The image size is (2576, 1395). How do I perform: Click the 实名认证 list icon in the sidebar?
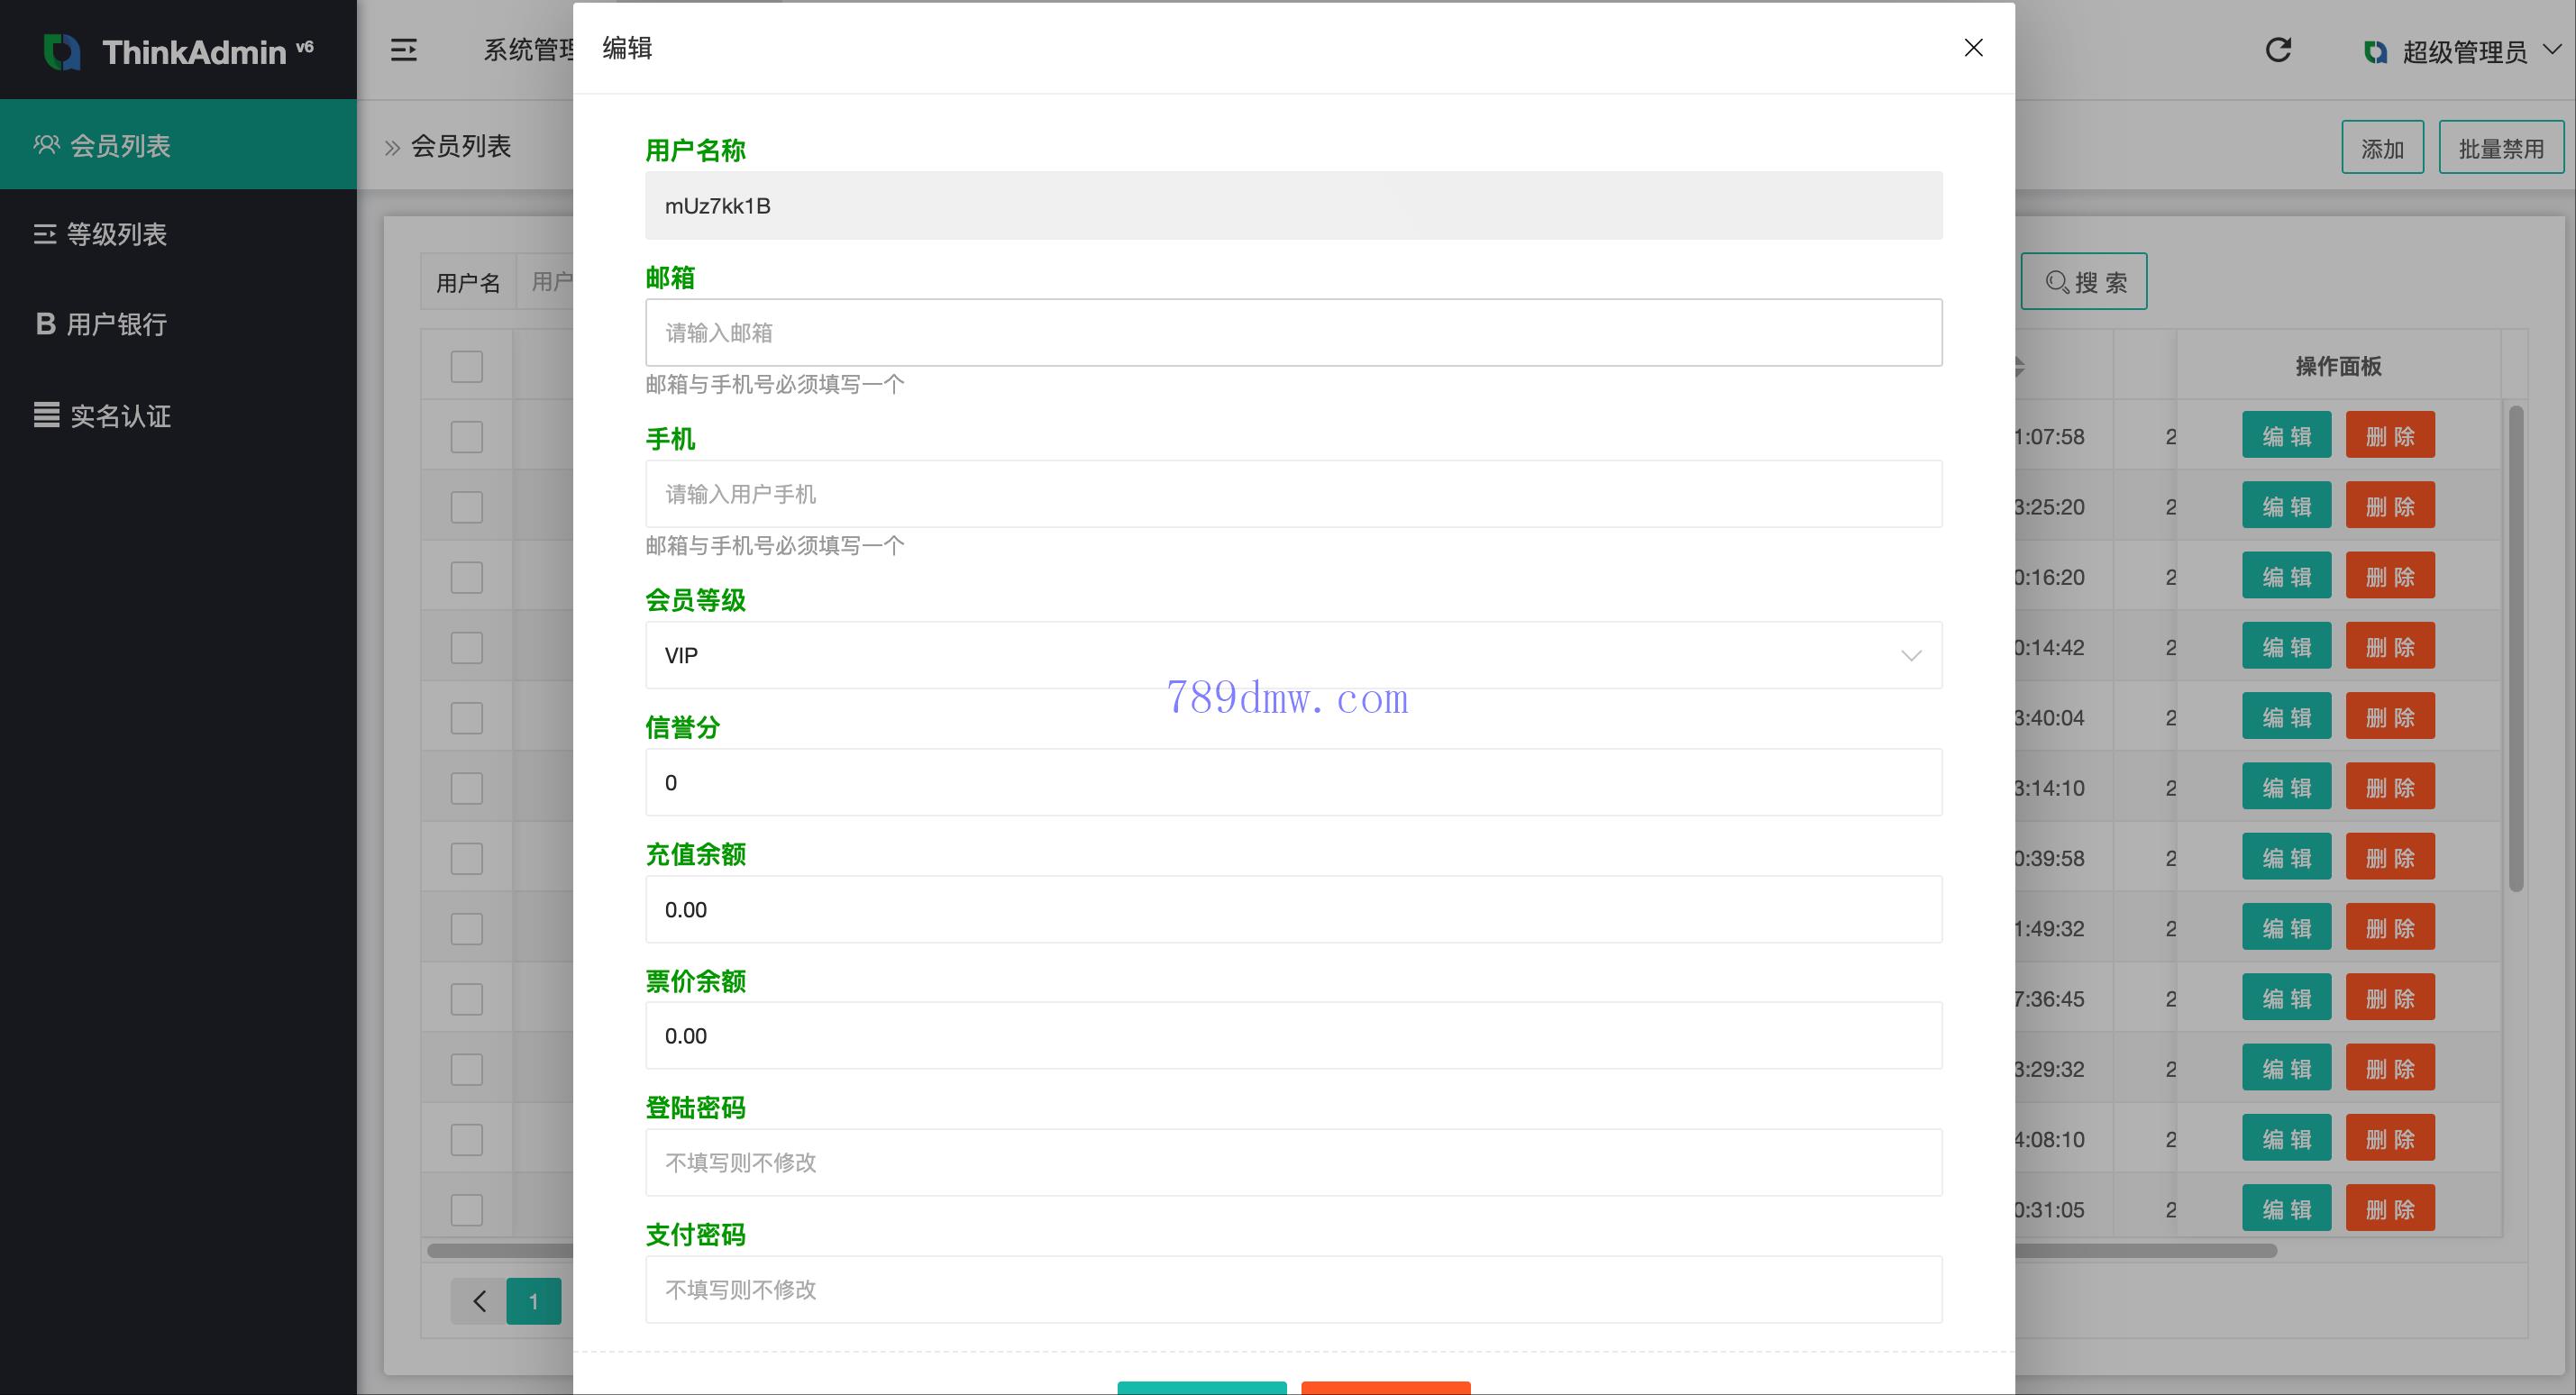46,415
